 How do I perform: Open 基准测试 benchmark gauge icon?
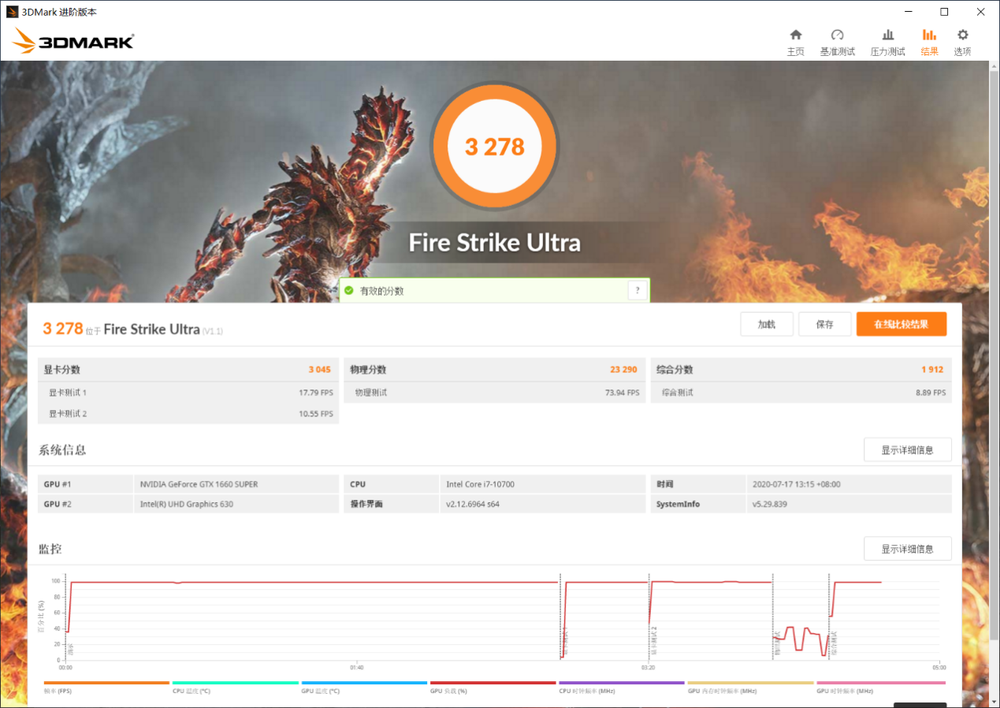click(x=837, y=42)
